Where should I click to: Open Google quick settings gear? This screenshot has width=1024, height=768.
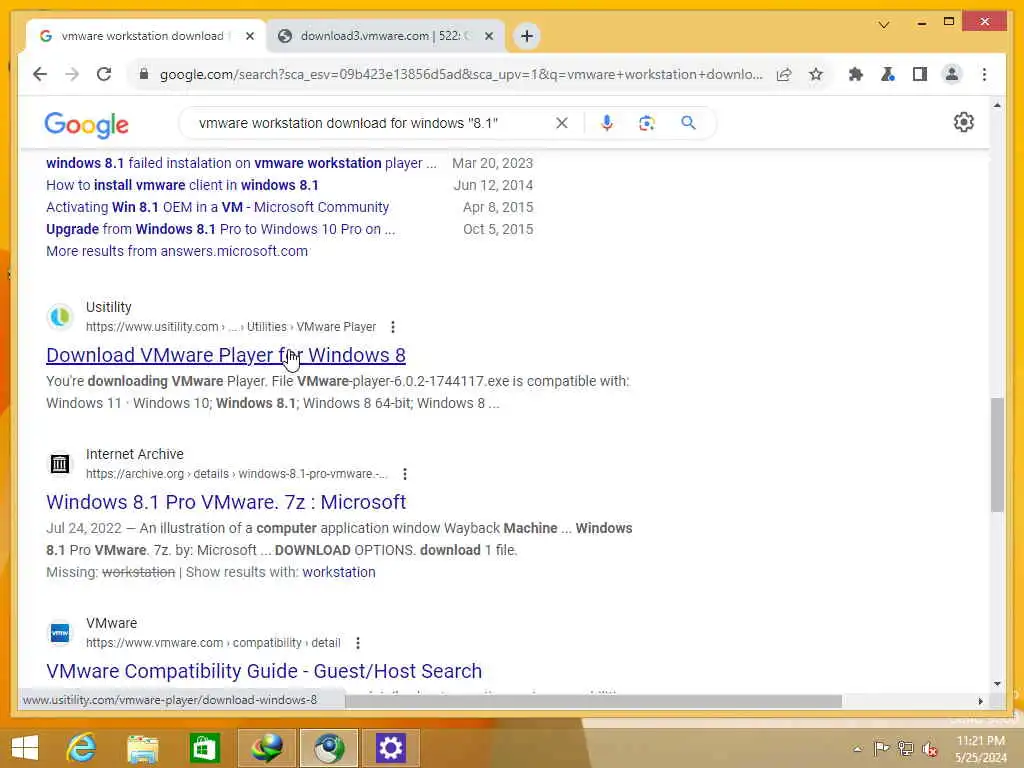[x=963, y=122]
